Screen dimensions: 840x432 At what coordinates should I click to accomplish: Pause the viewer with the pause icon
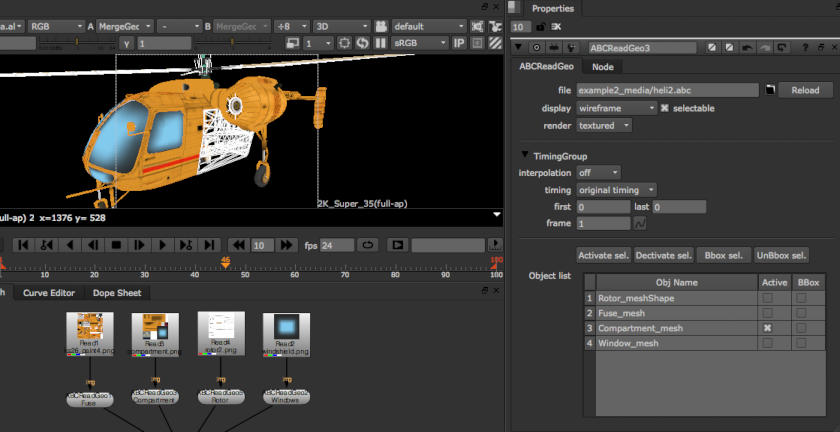tap(380, 43)
